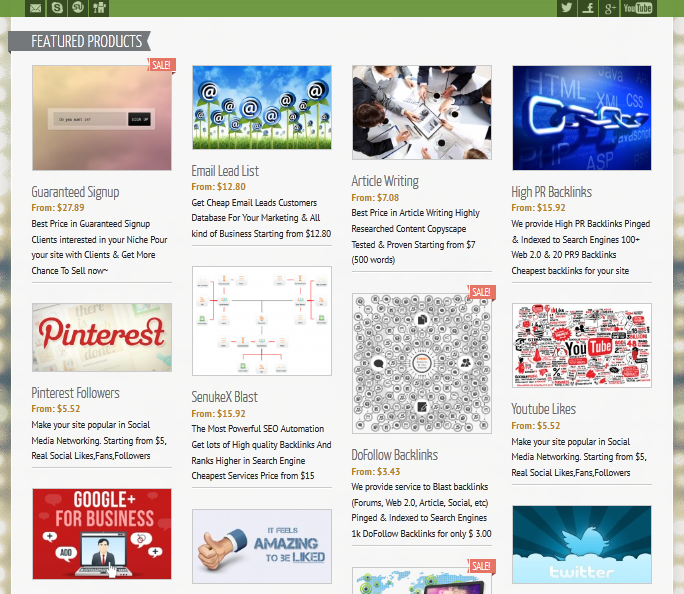Open the Guaranteed Signup product image
This screenshot has height=594, width=684.
(x=102, y=118)
